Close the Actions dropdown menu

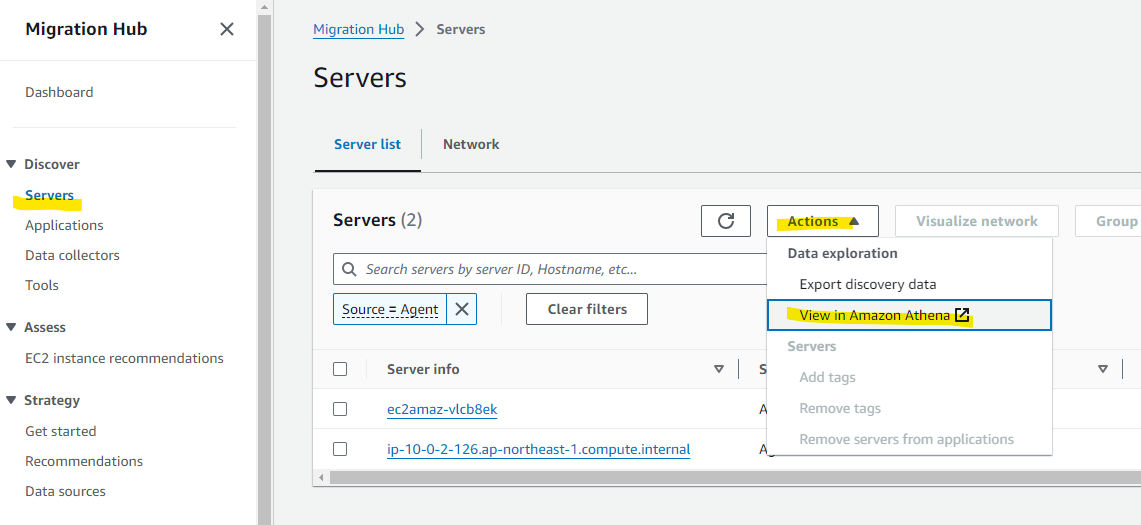(x=822, y=221)
